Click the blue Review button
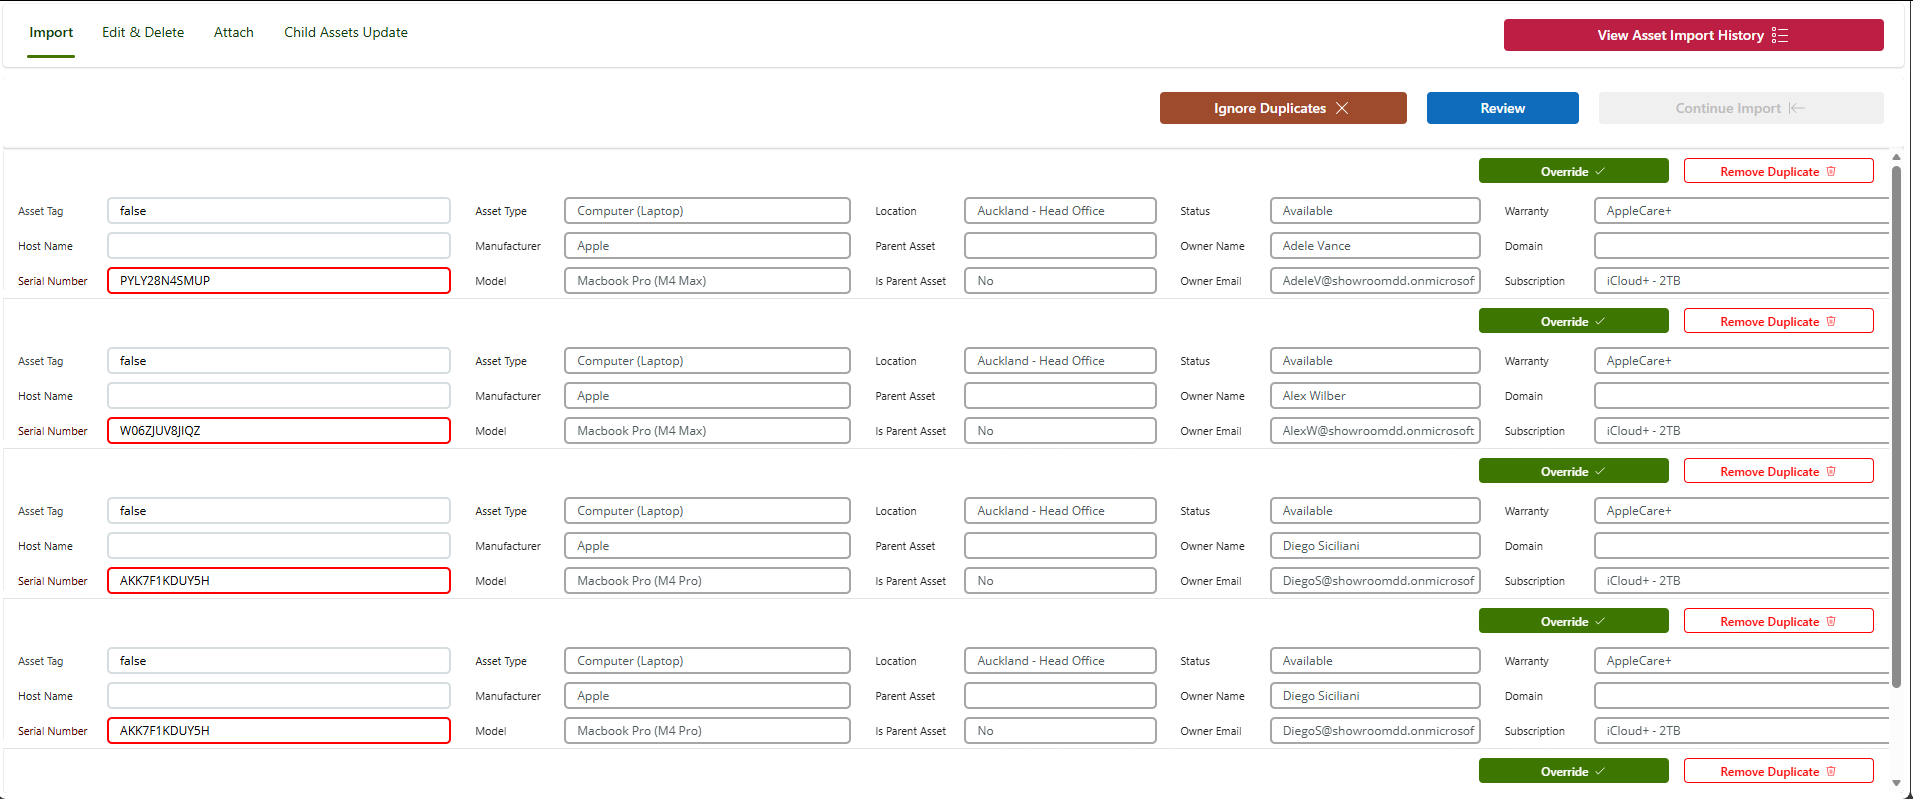Viewport: 1913px width, 799px height. [x=1502, y=108]
